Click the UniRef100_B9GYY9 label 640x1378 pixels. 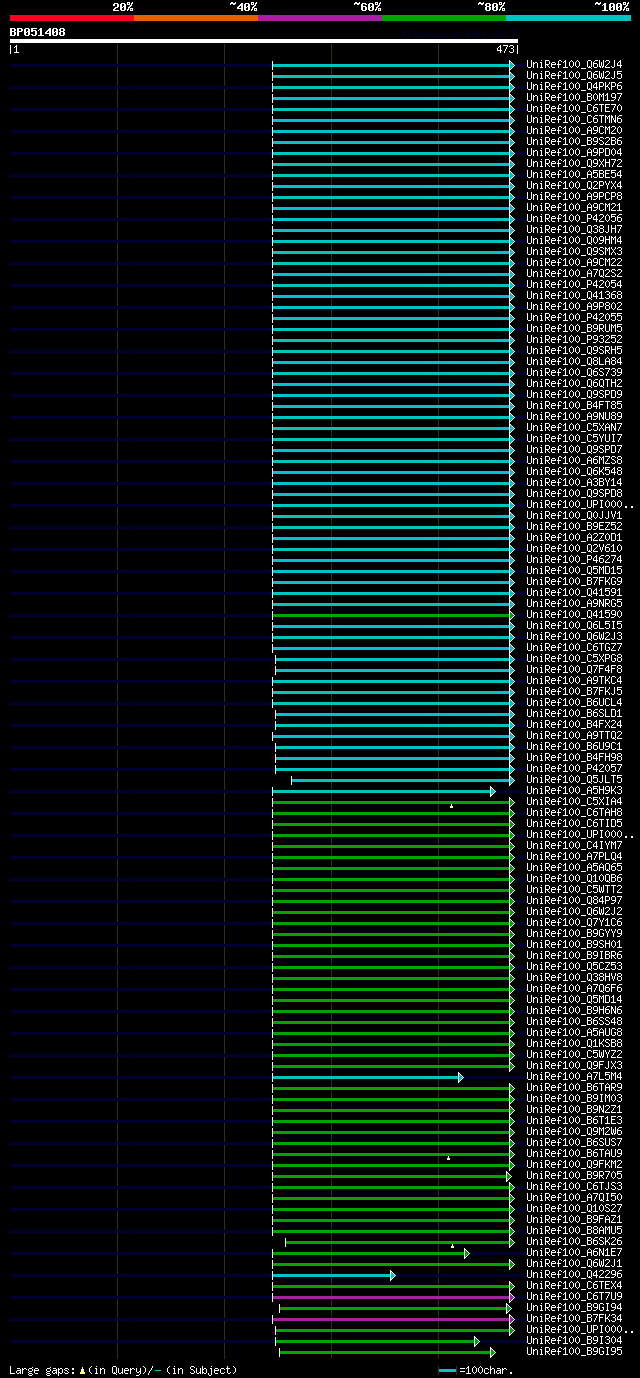[574, 933]
